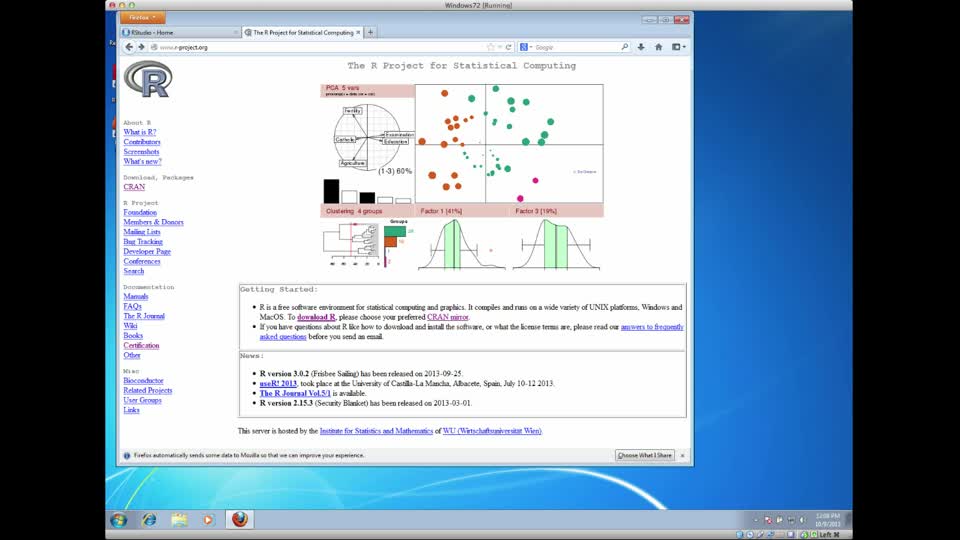Click the Choose What I Share button

pos(645,456)
